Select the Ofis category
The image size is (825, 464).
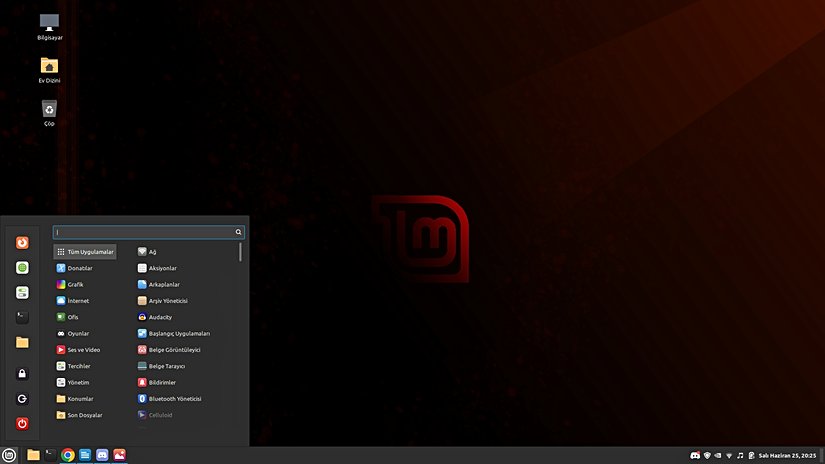85,317
